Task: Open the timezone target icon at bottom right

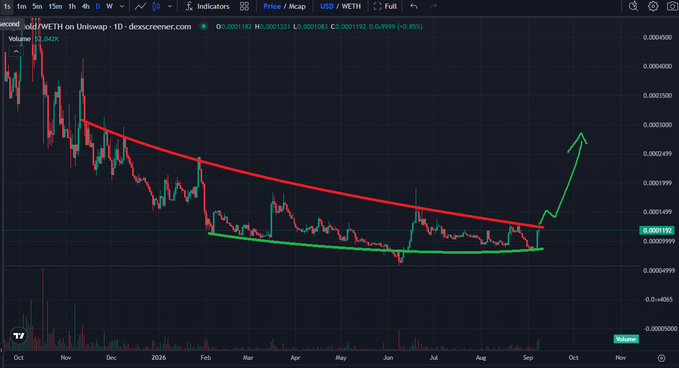Action: coord(661,358)
